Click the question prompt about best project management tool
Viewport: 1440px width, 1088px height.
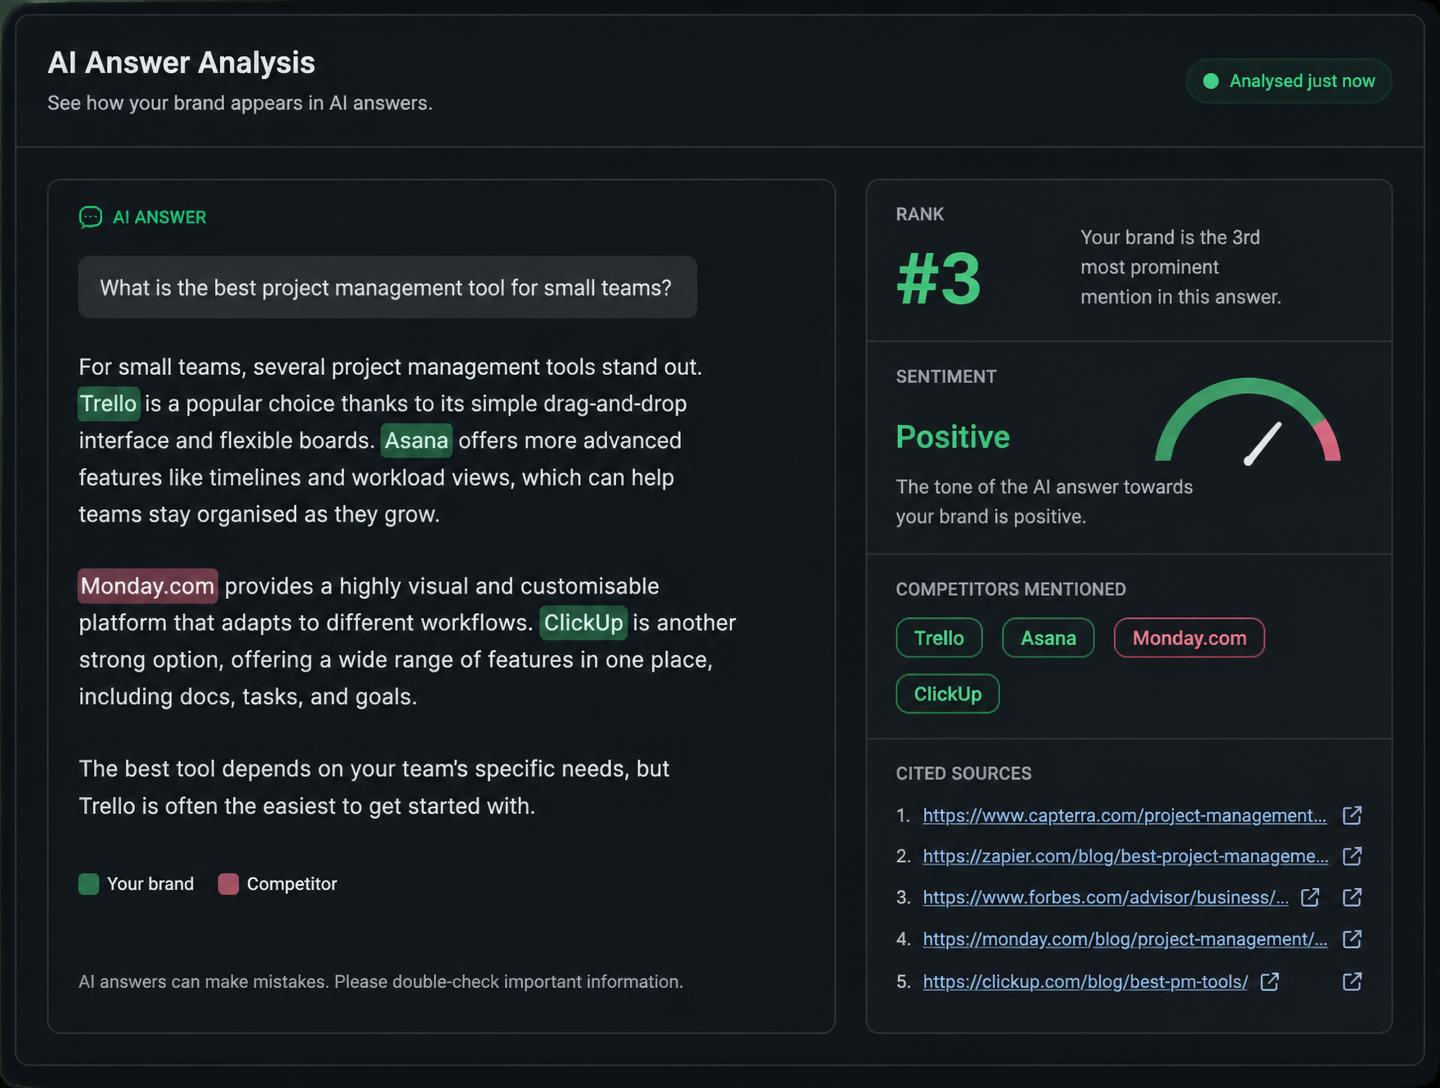pyautogui.click(x=387, y=287)
